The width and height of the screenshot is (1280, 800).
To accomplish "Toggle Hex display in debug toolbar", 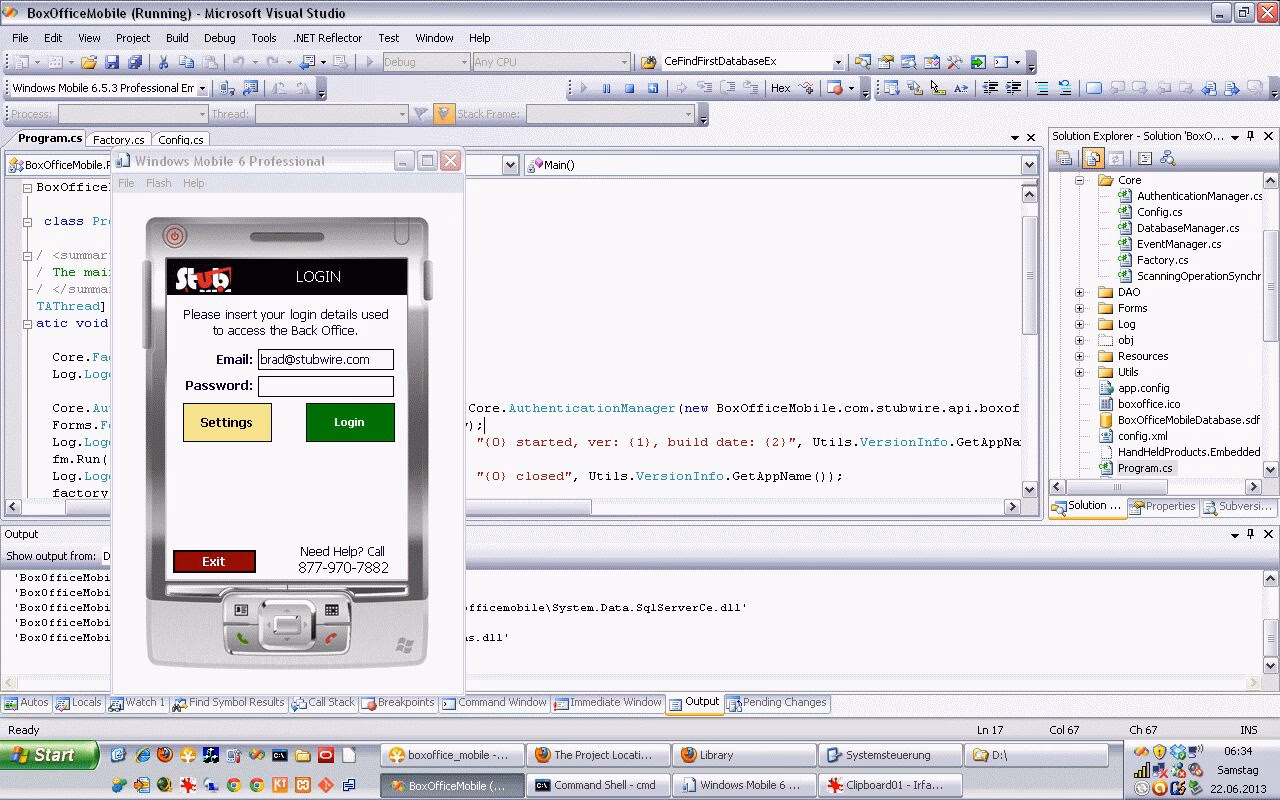I will click(781, 88).
